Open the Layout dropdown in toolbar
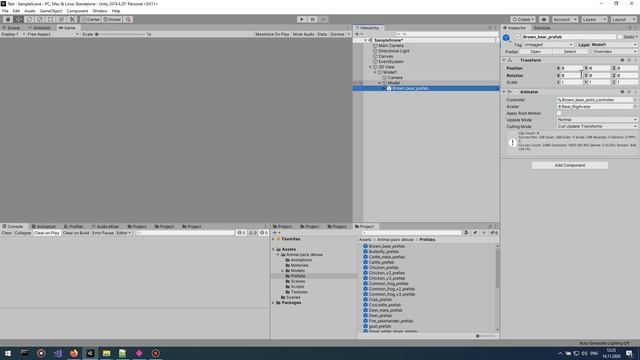 [x=623, y=19]
